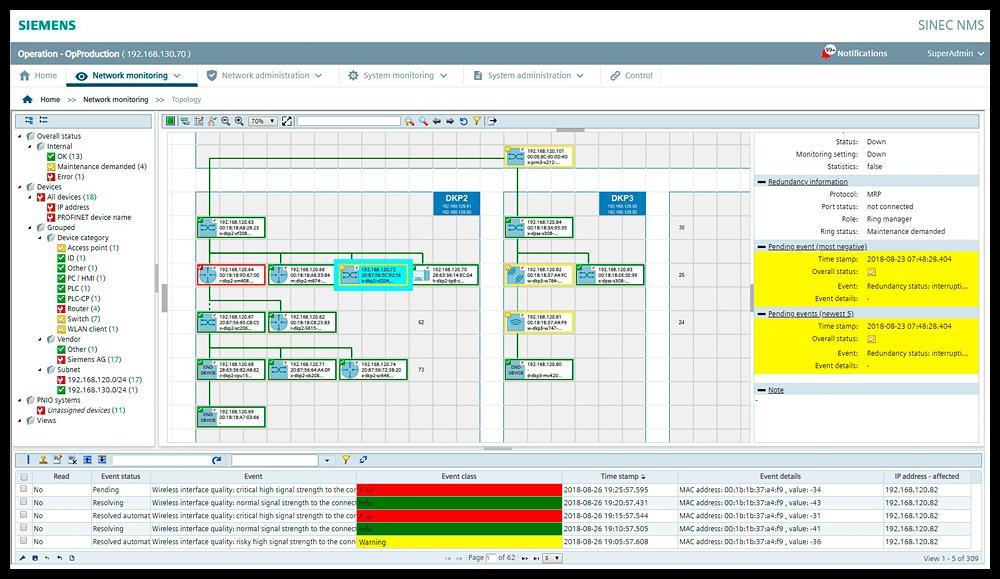The image size is (1000, 579).
Task: Click the red search magnifier in topology toolbar
Action: [x=423, y=121]
